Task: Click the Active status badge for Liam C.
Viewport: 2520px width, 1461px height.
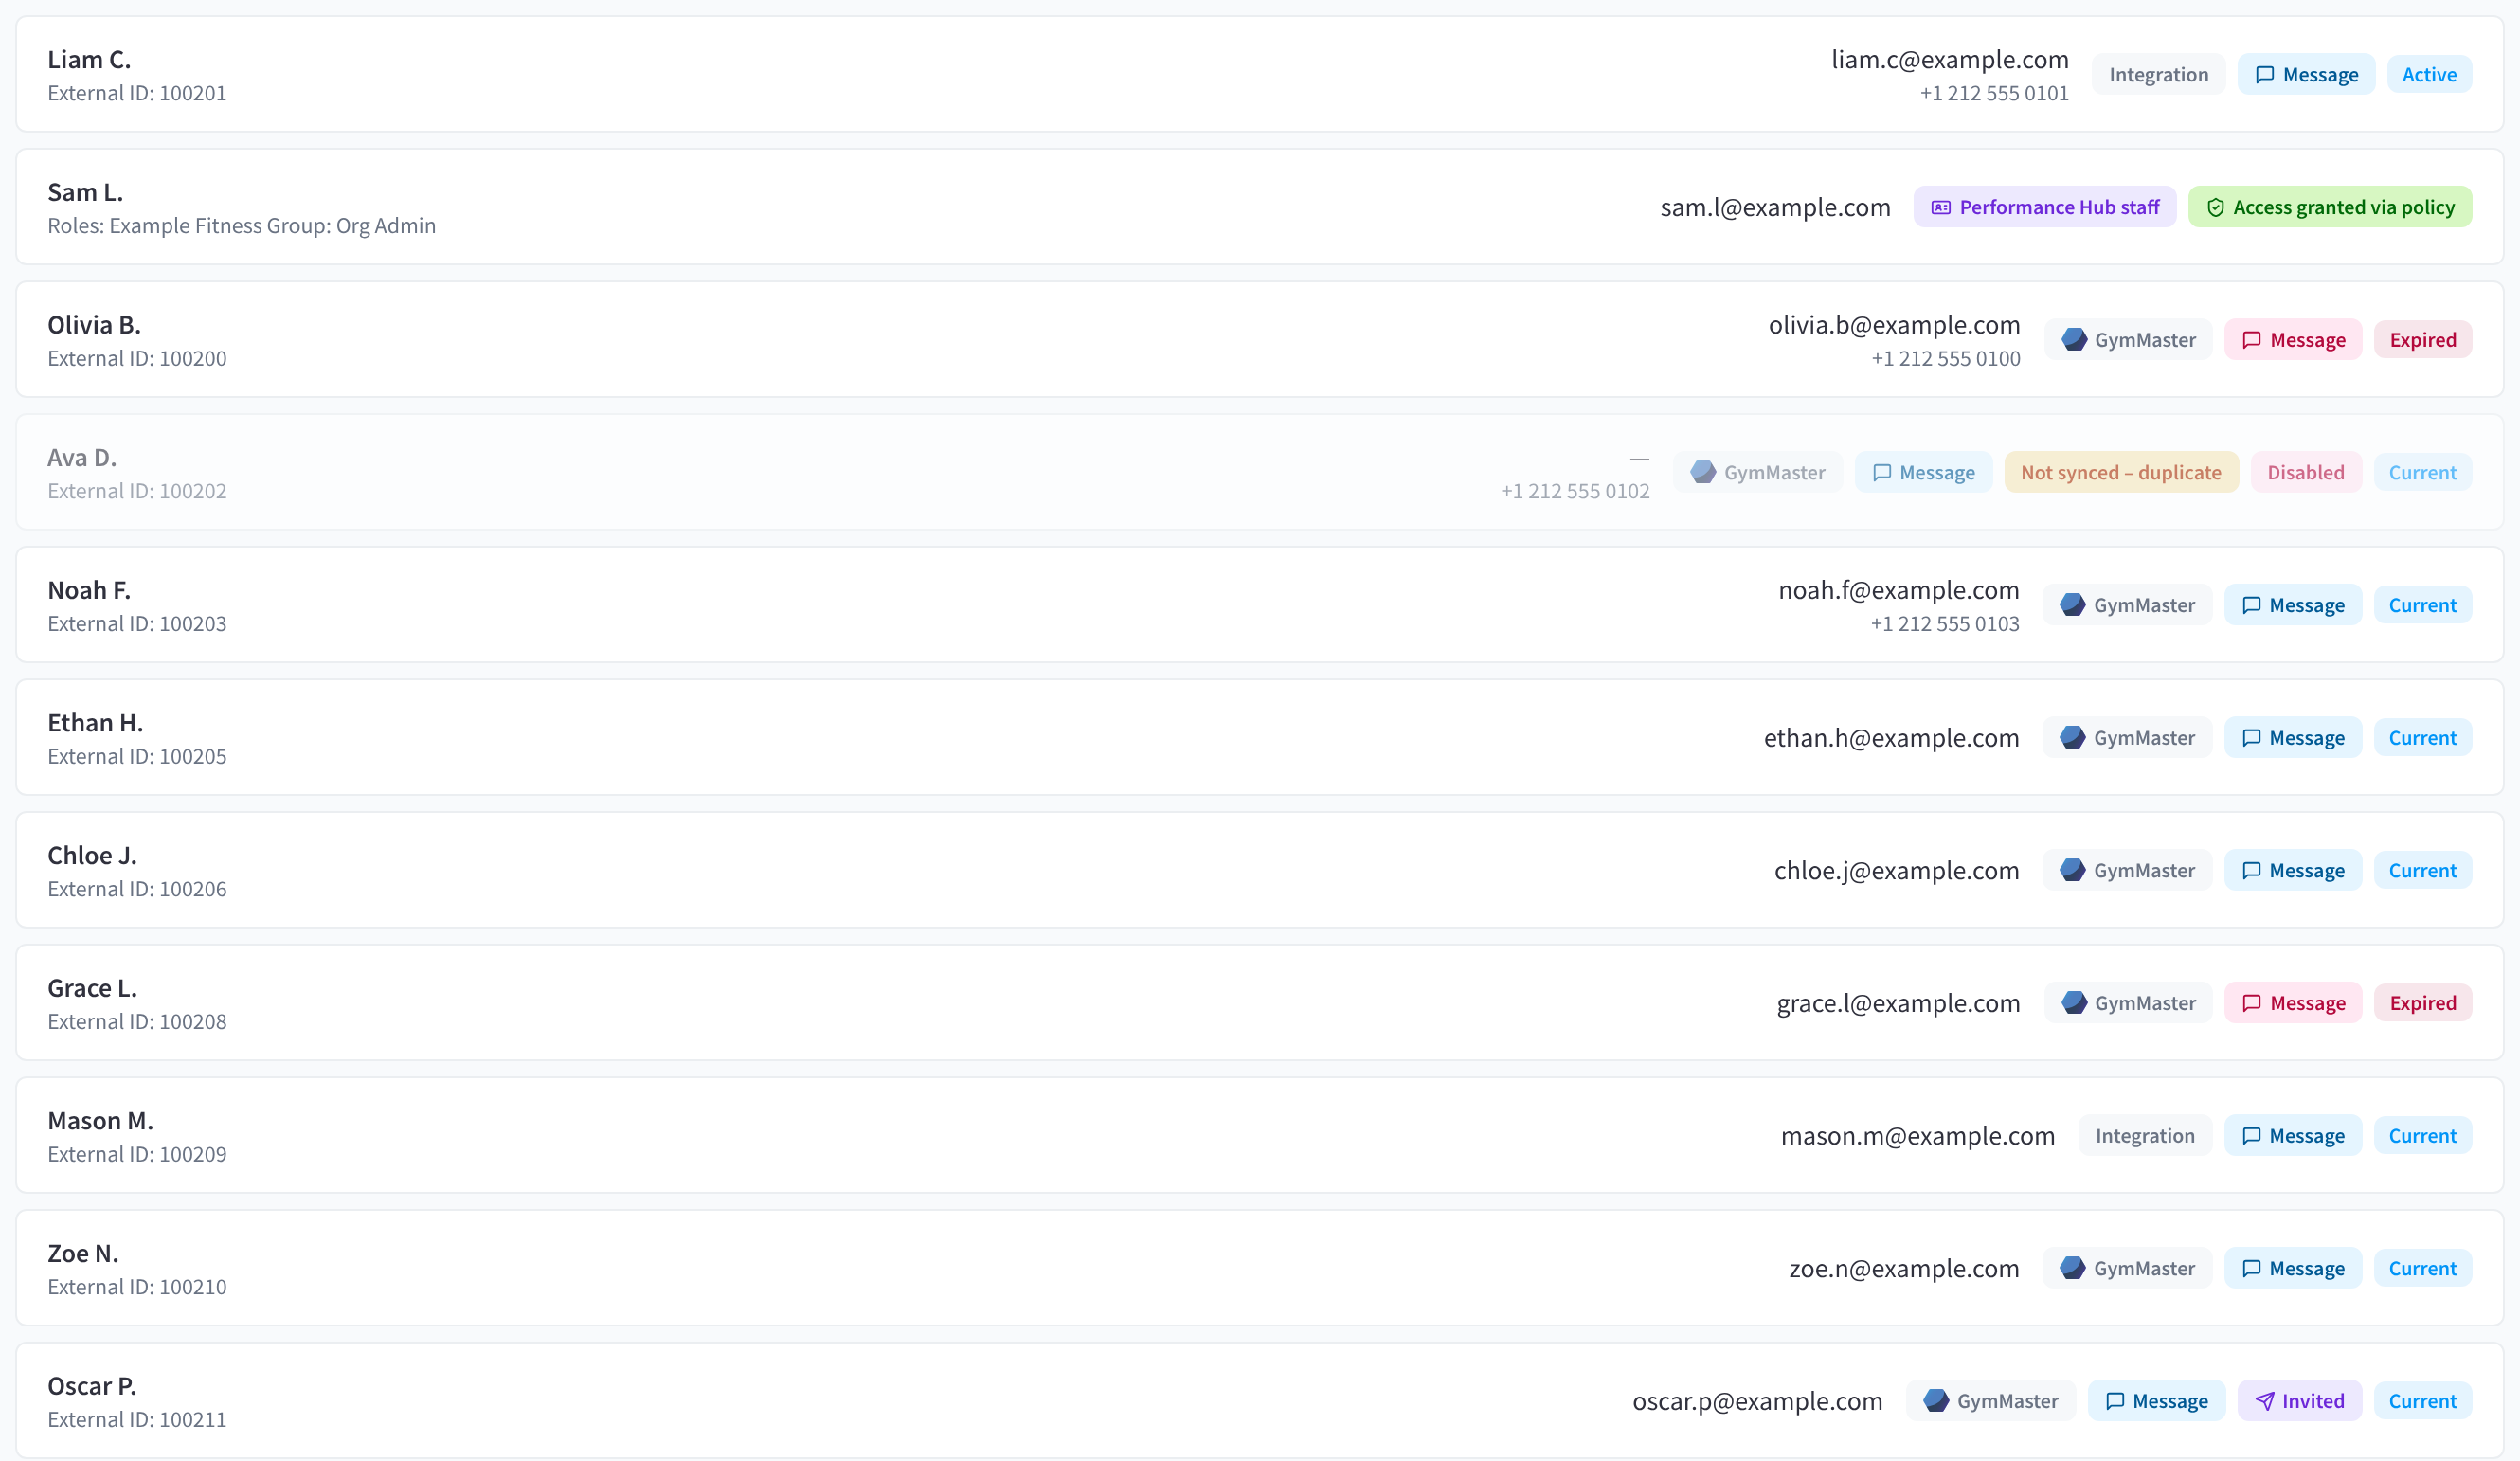Action: [2429, 75]
